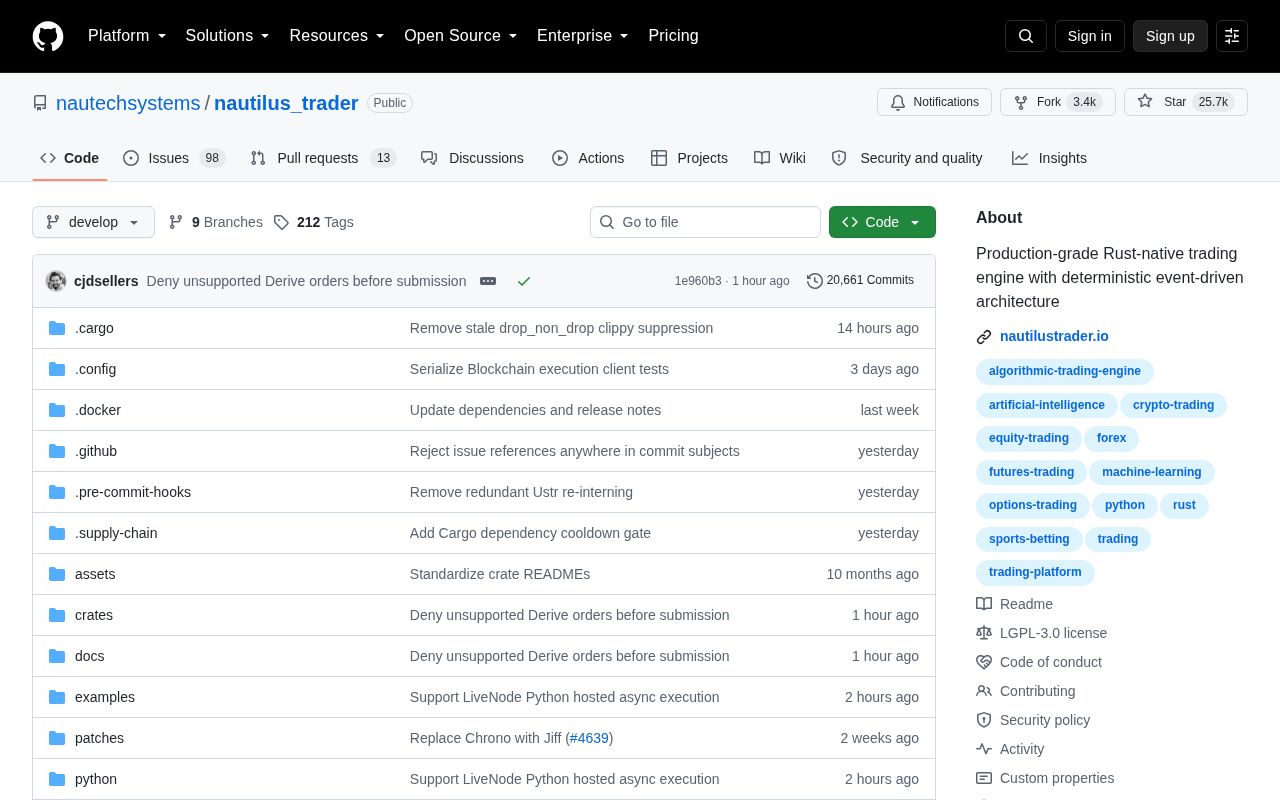Click the Custom properties icon
The image size is (1280, 800).
pos(984,778)
